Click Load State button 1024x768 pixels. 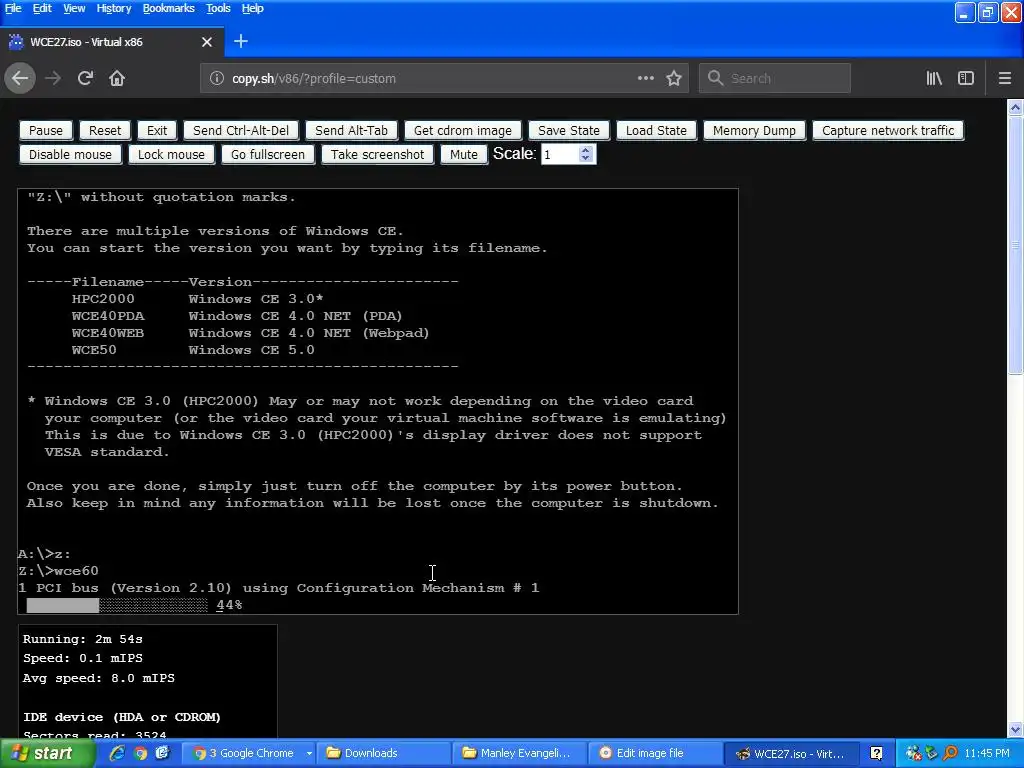click(656, 131)
